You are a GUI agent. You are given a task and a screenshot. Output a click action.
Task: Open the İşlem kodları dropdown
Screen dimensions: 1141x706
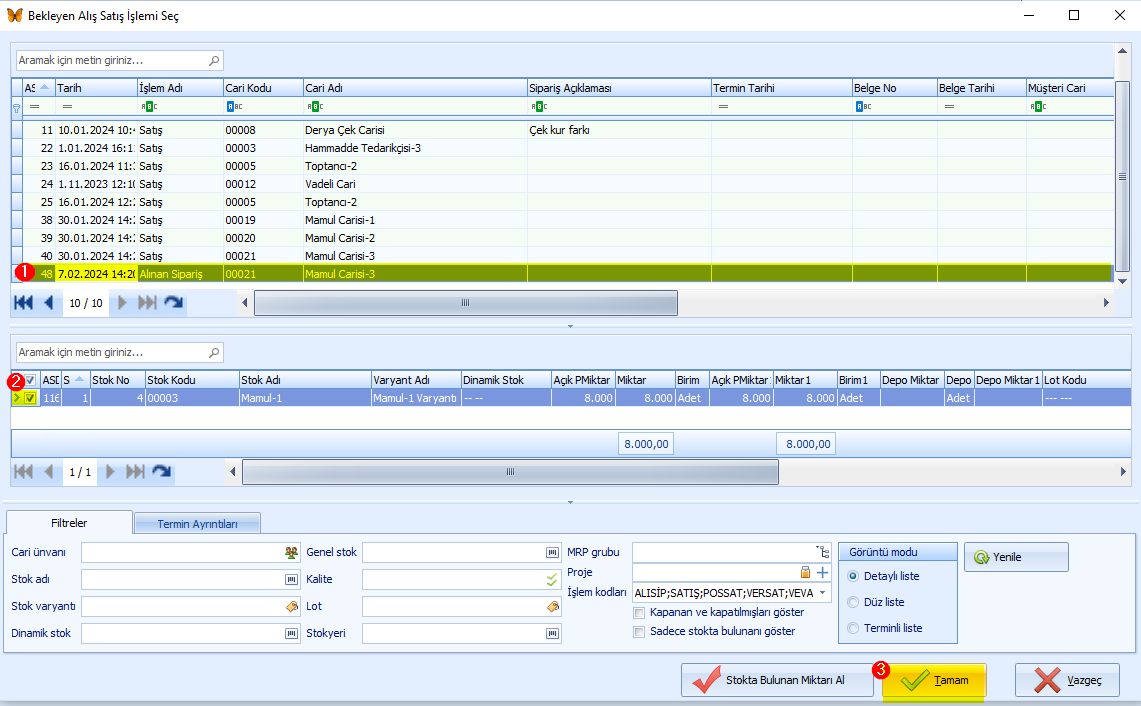[x=822, y=592]
